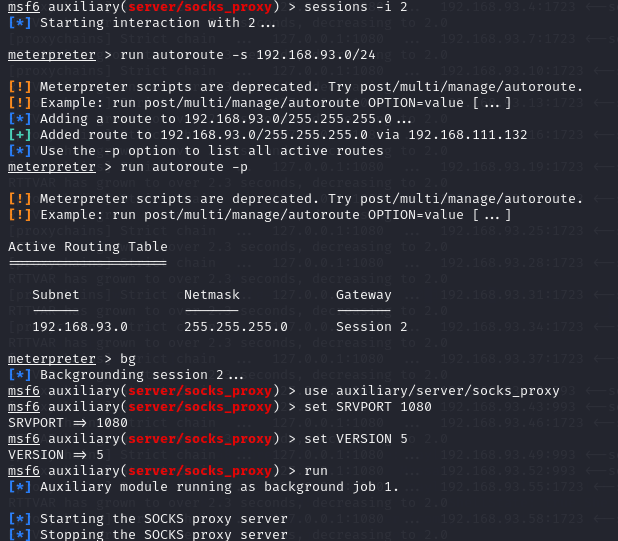The height and width of the screenshot is (541, 618).
Task: Click 'use auxiliary/server/socks_proxy' command
Action: point(432,391)
